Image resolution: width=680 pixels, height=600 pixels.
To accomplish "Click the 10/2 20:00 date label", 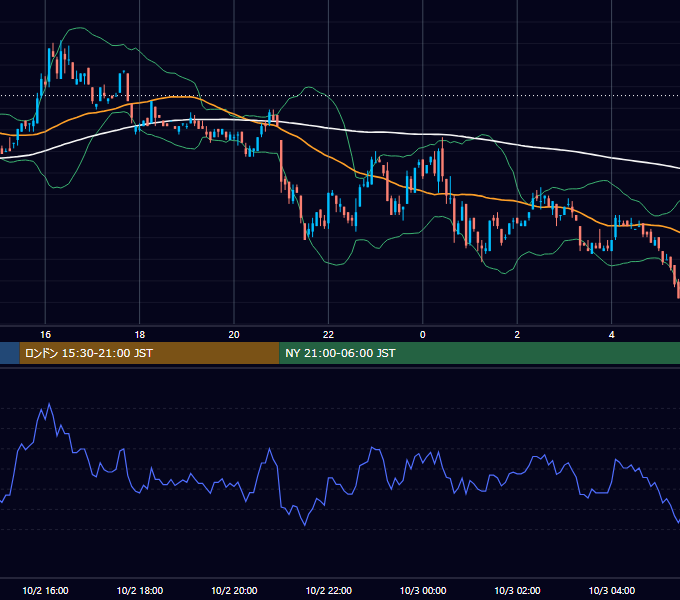I will click(234, 590).
